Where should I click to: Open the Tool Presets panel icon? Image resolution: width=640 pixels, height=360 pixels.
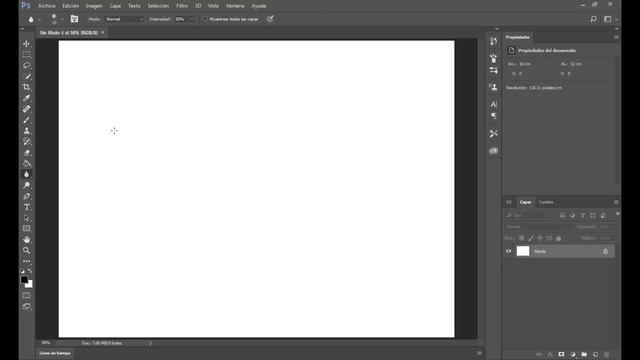tap(493, 133)
